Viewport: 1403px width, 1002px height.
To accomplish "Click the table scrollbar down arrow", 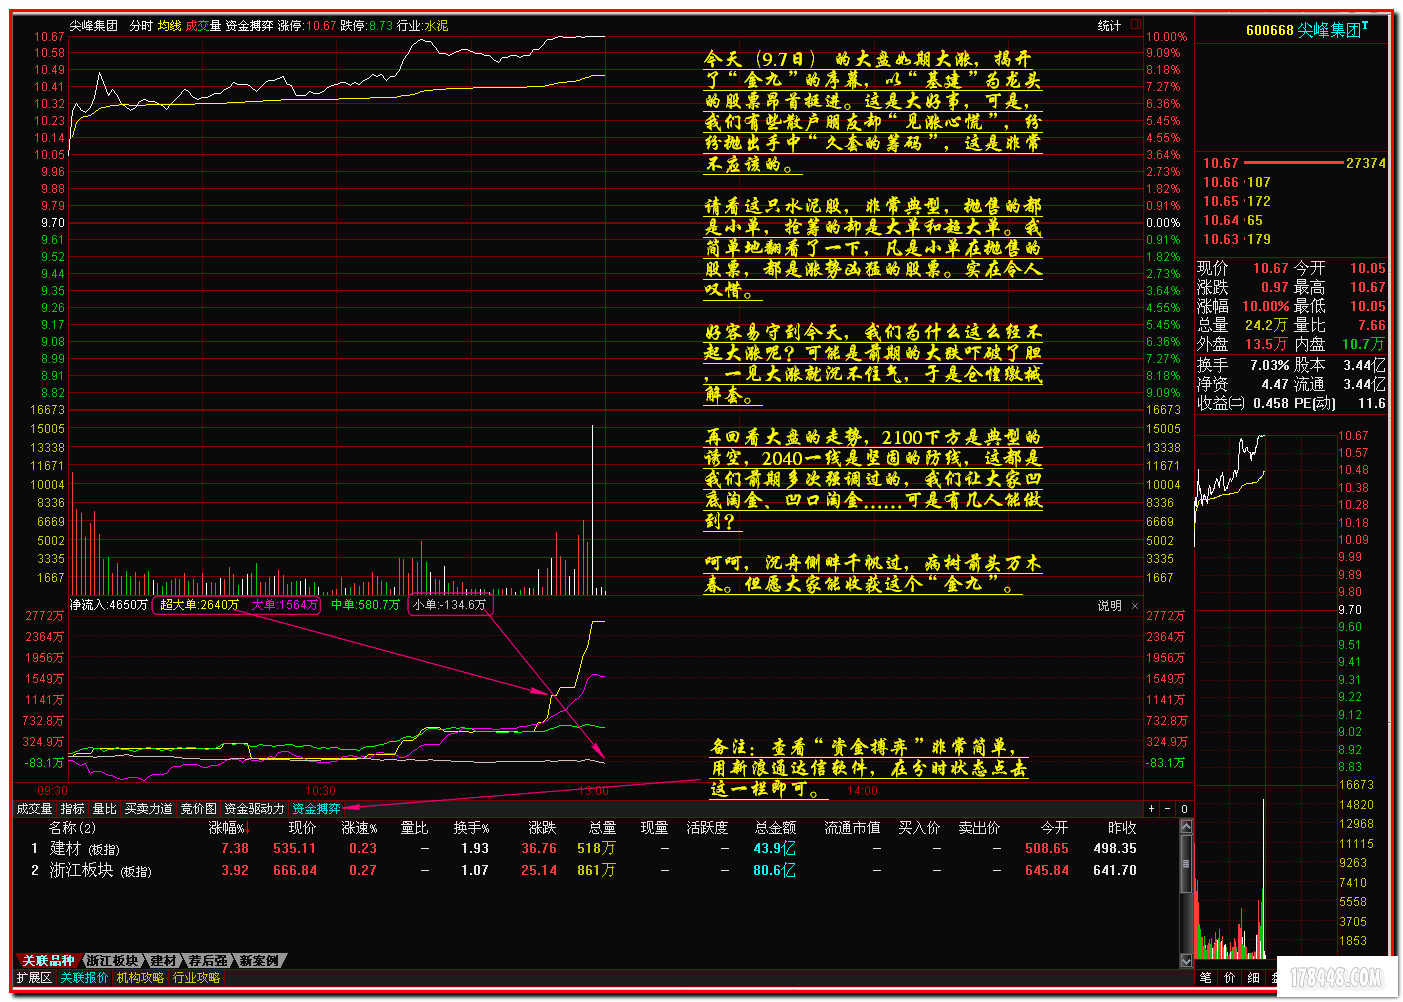I will click(1187, 960).
